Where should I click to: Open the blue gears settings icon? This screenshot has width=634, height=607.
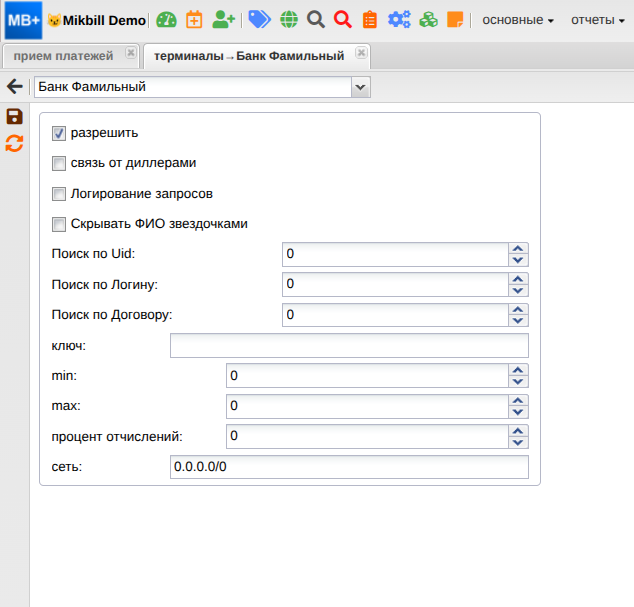[399, 19]
